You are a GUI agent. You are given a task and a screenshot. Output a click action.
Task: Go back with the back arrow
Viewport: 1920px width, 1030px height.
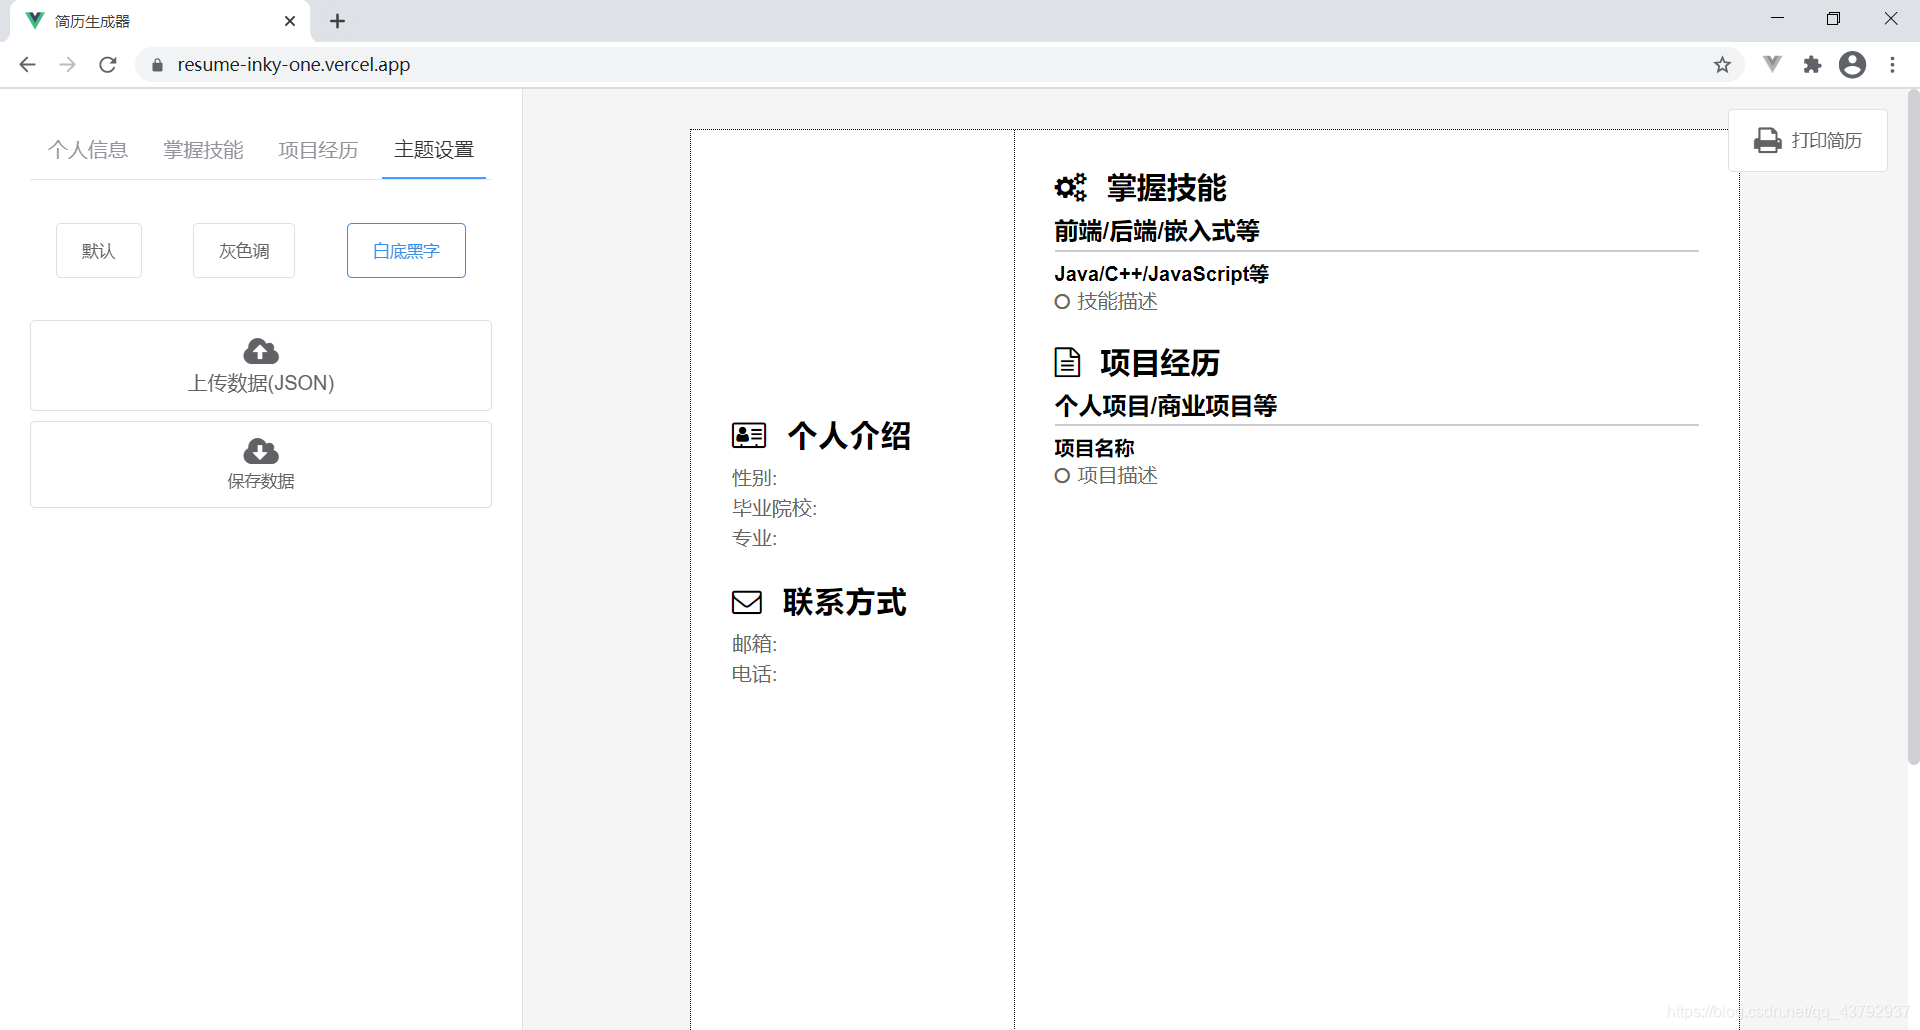point(27,65)
